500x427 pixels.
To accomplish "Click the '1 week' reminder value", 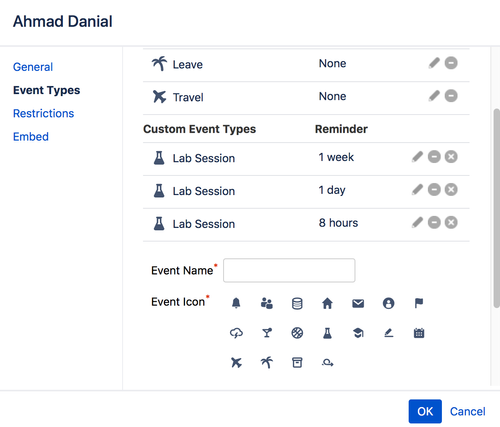I will coord(336,157).
